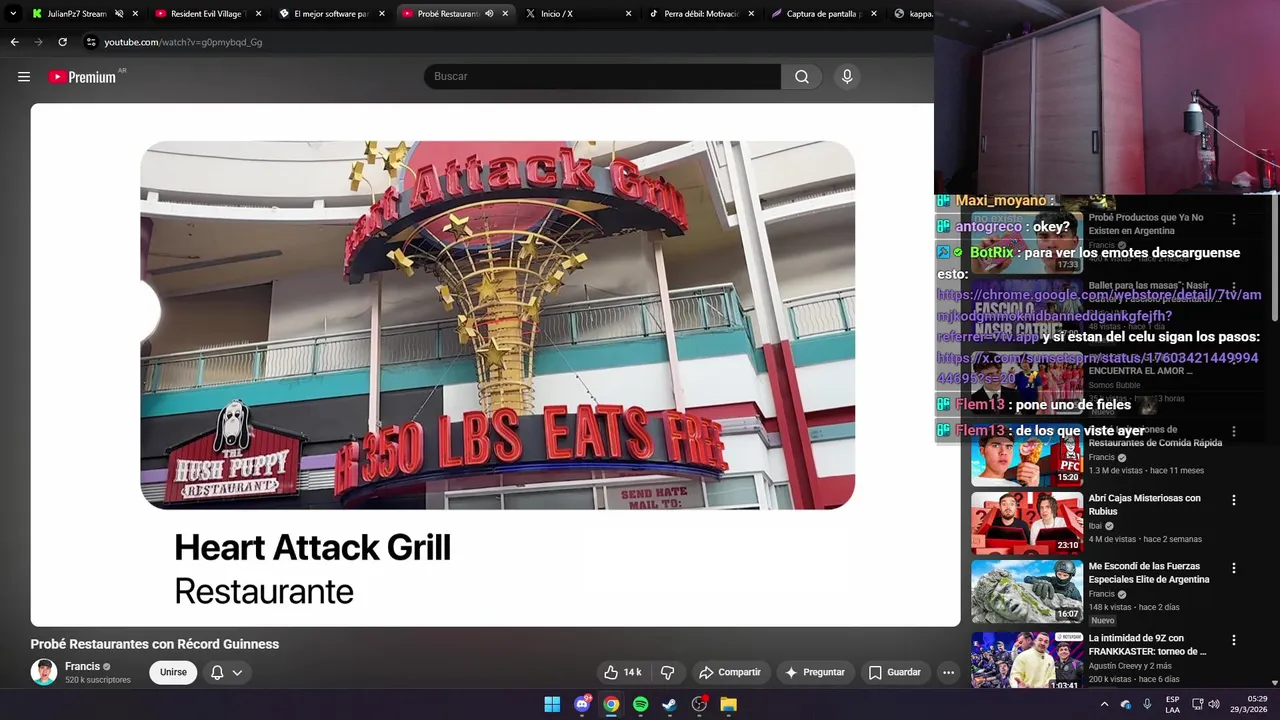Open La intimidad de 9Z con FRANKKASTER title
This screenshot has width=1280, height=720.
pyautogui.click(x=1147, y=645)
